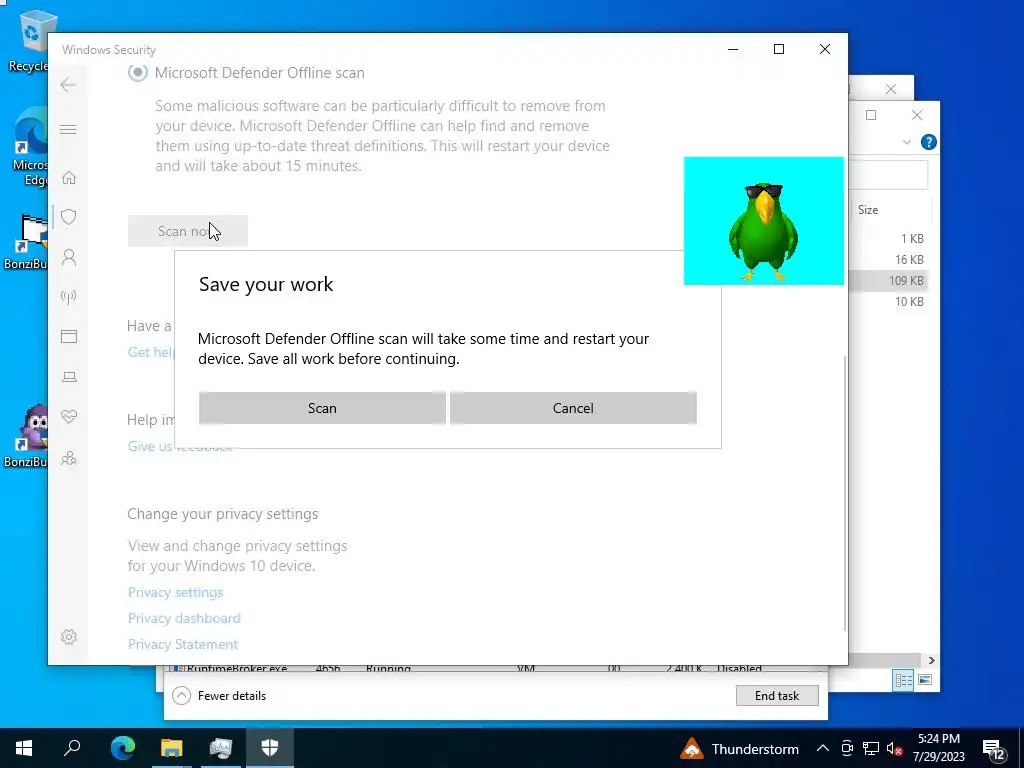1024x768 pixels.
Task: Open the Recycle Bin desktop icon
Action: click(29, 40)
